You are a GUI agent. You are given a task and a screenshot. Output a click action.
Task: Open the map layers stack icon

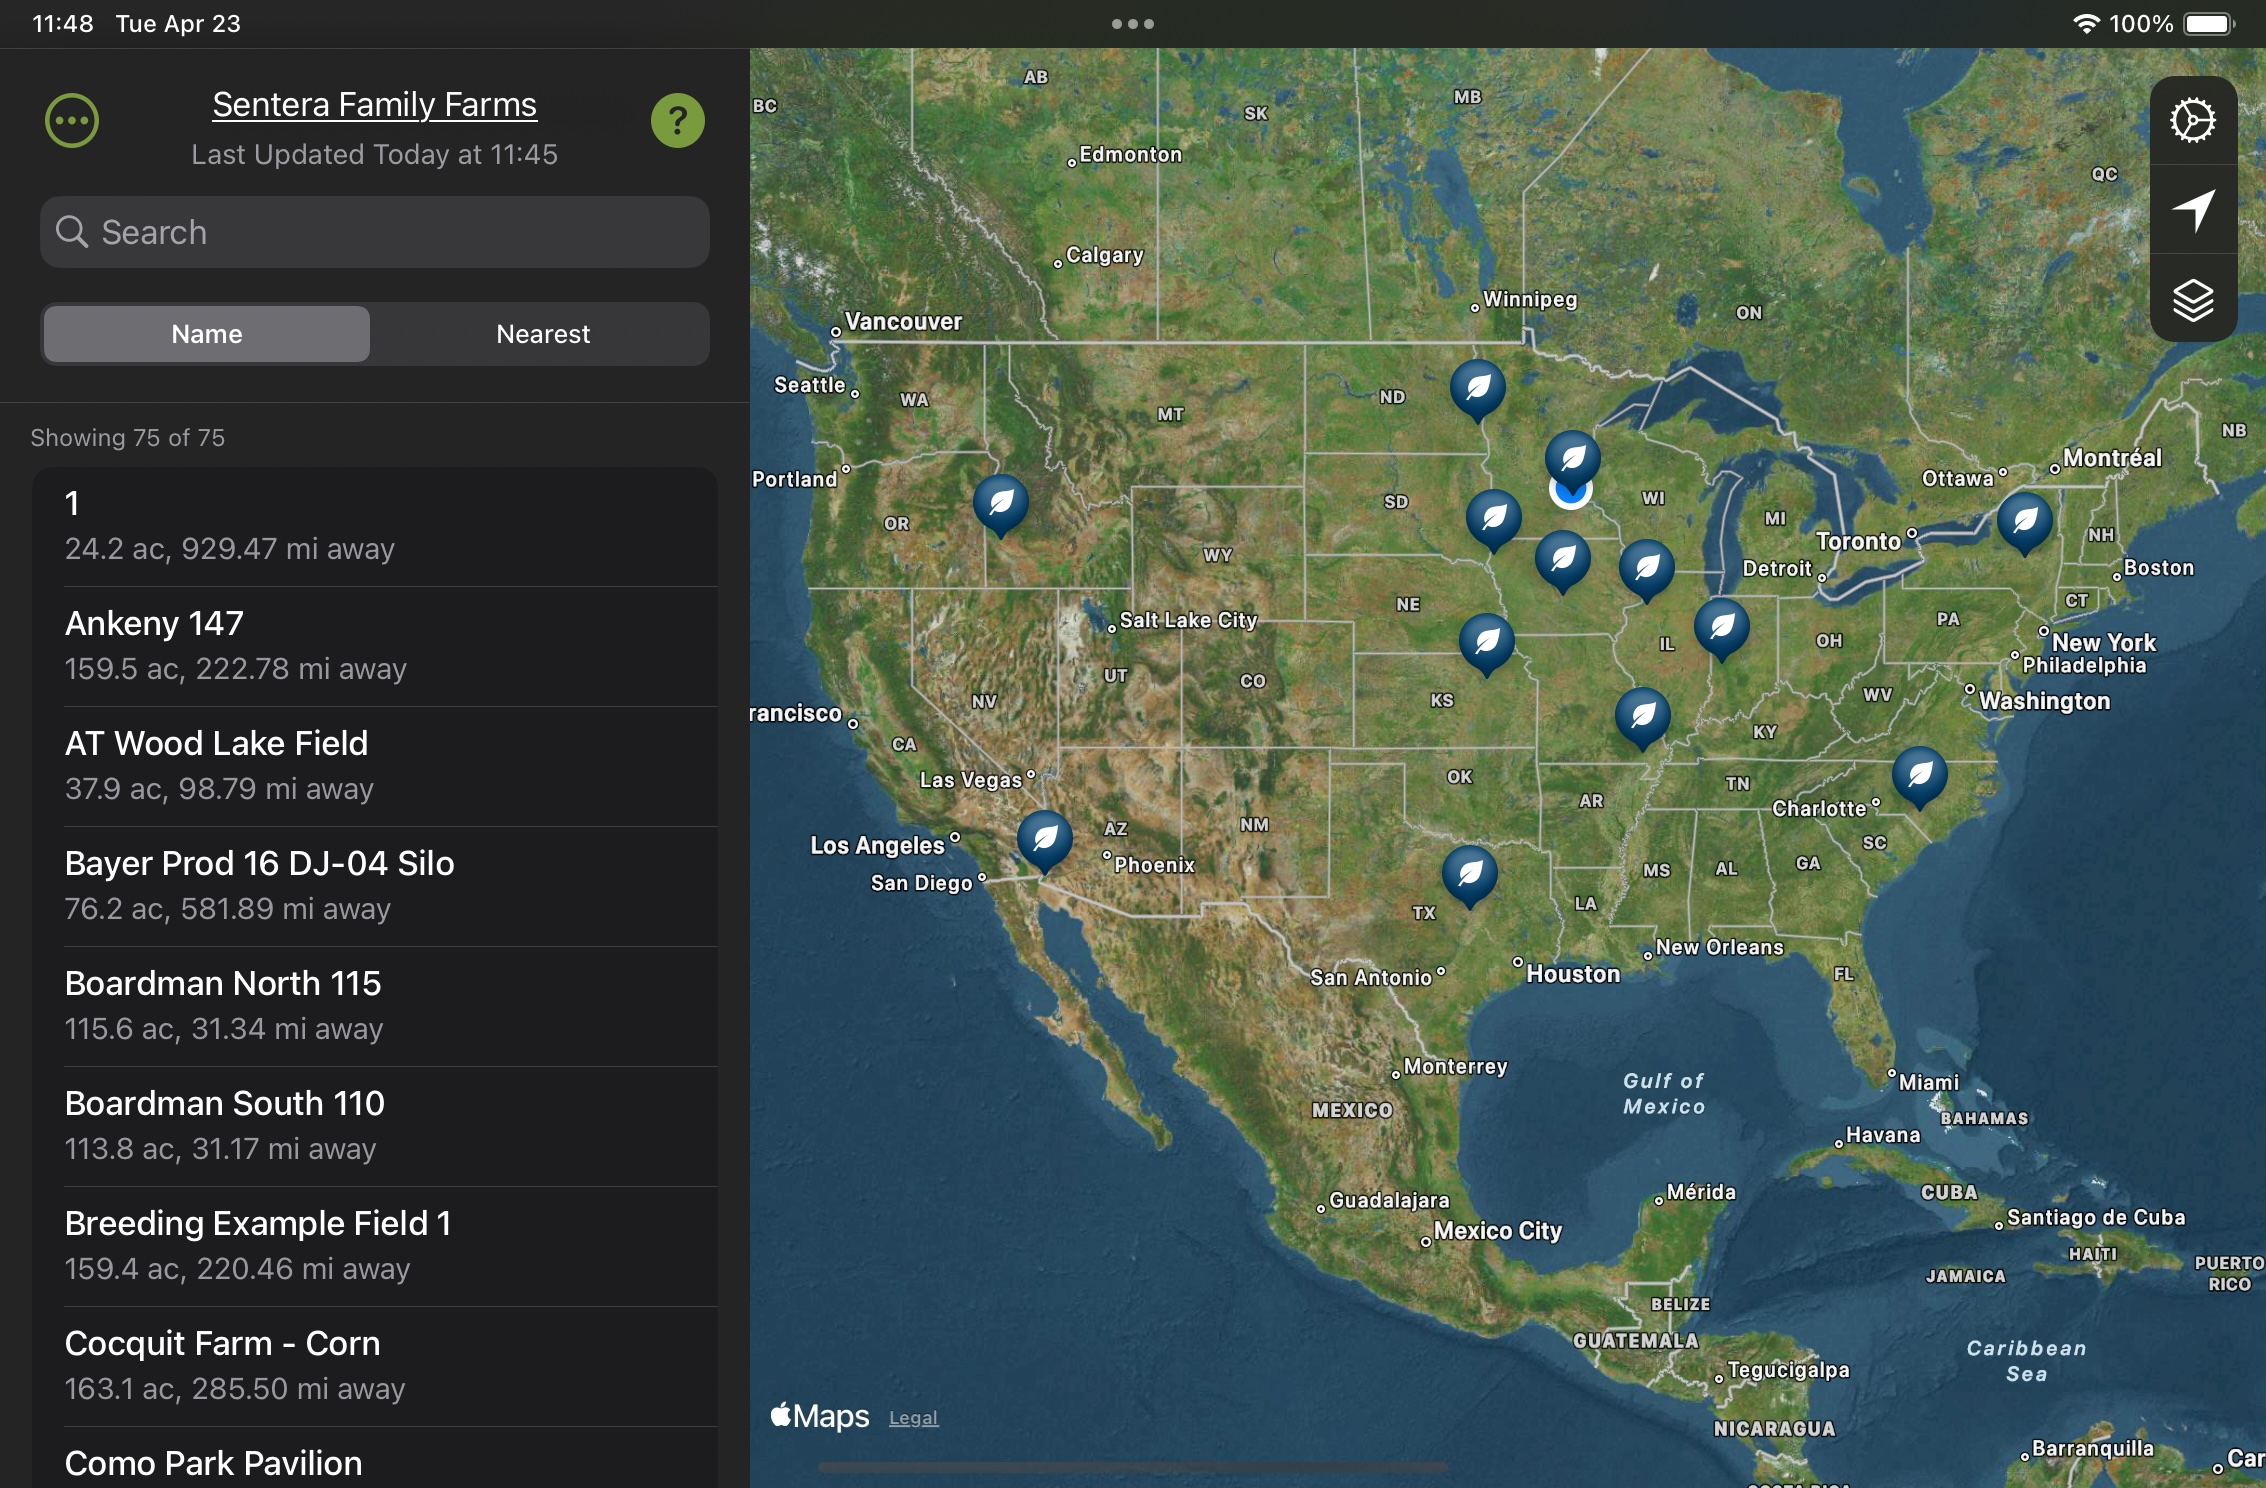click(2192, 299)
